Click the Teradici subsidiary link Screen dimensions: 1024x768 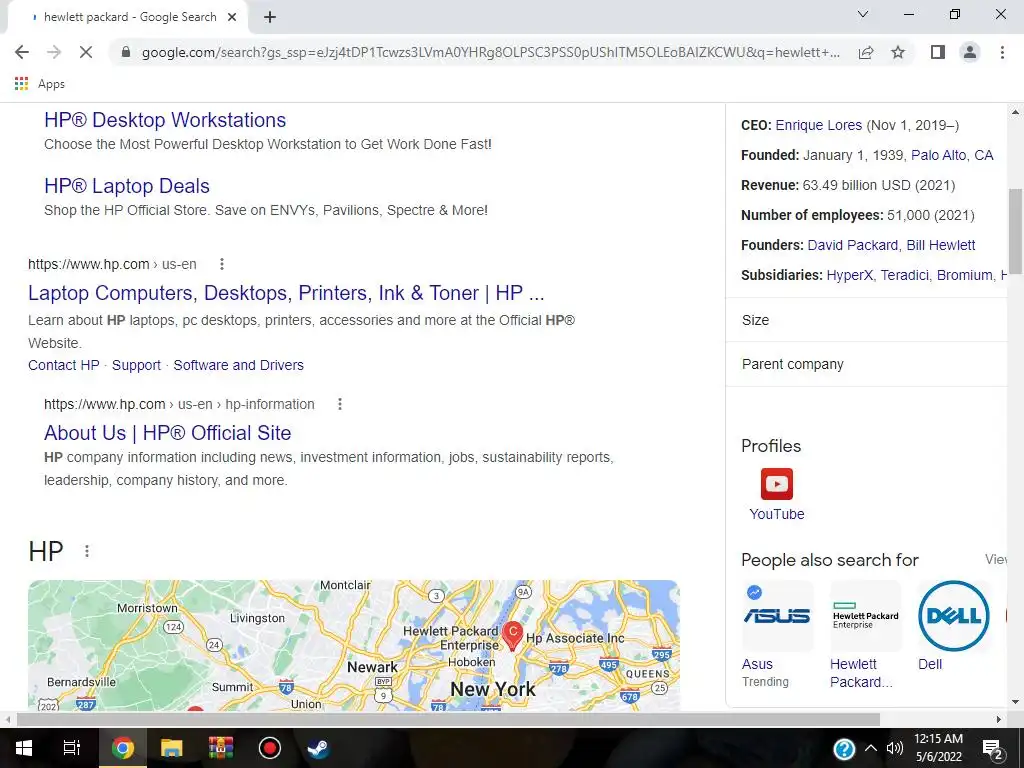(x=904, y=276)
